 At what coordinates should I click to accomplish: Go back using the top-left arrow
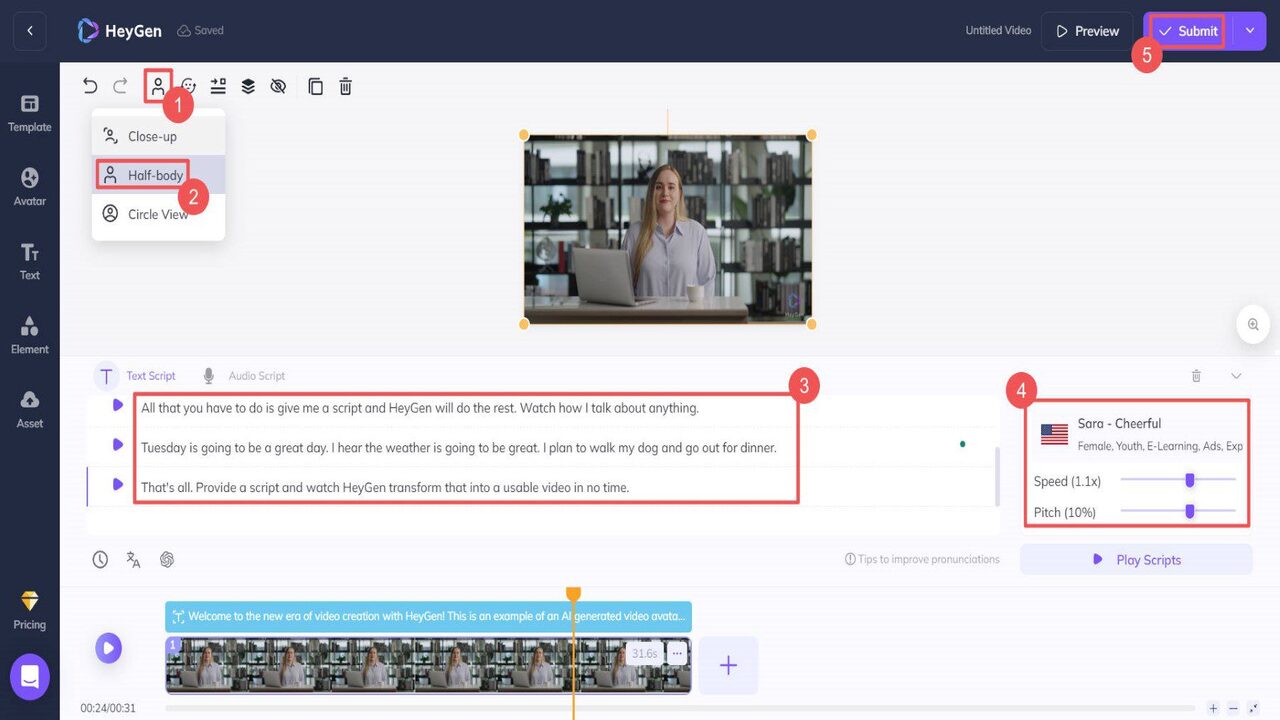[30, 31]
